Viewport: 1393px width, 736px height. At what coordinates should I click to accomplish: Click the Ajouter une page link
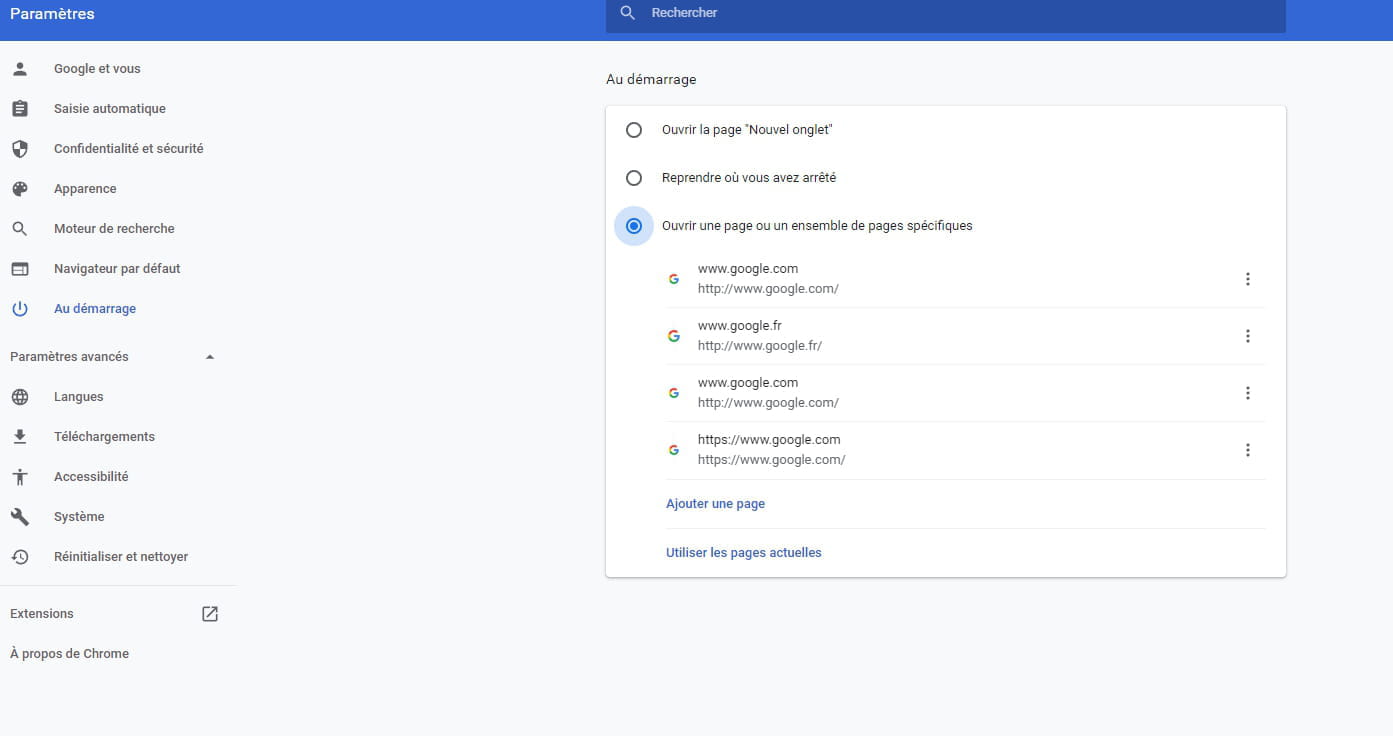(x=715, y=504)
